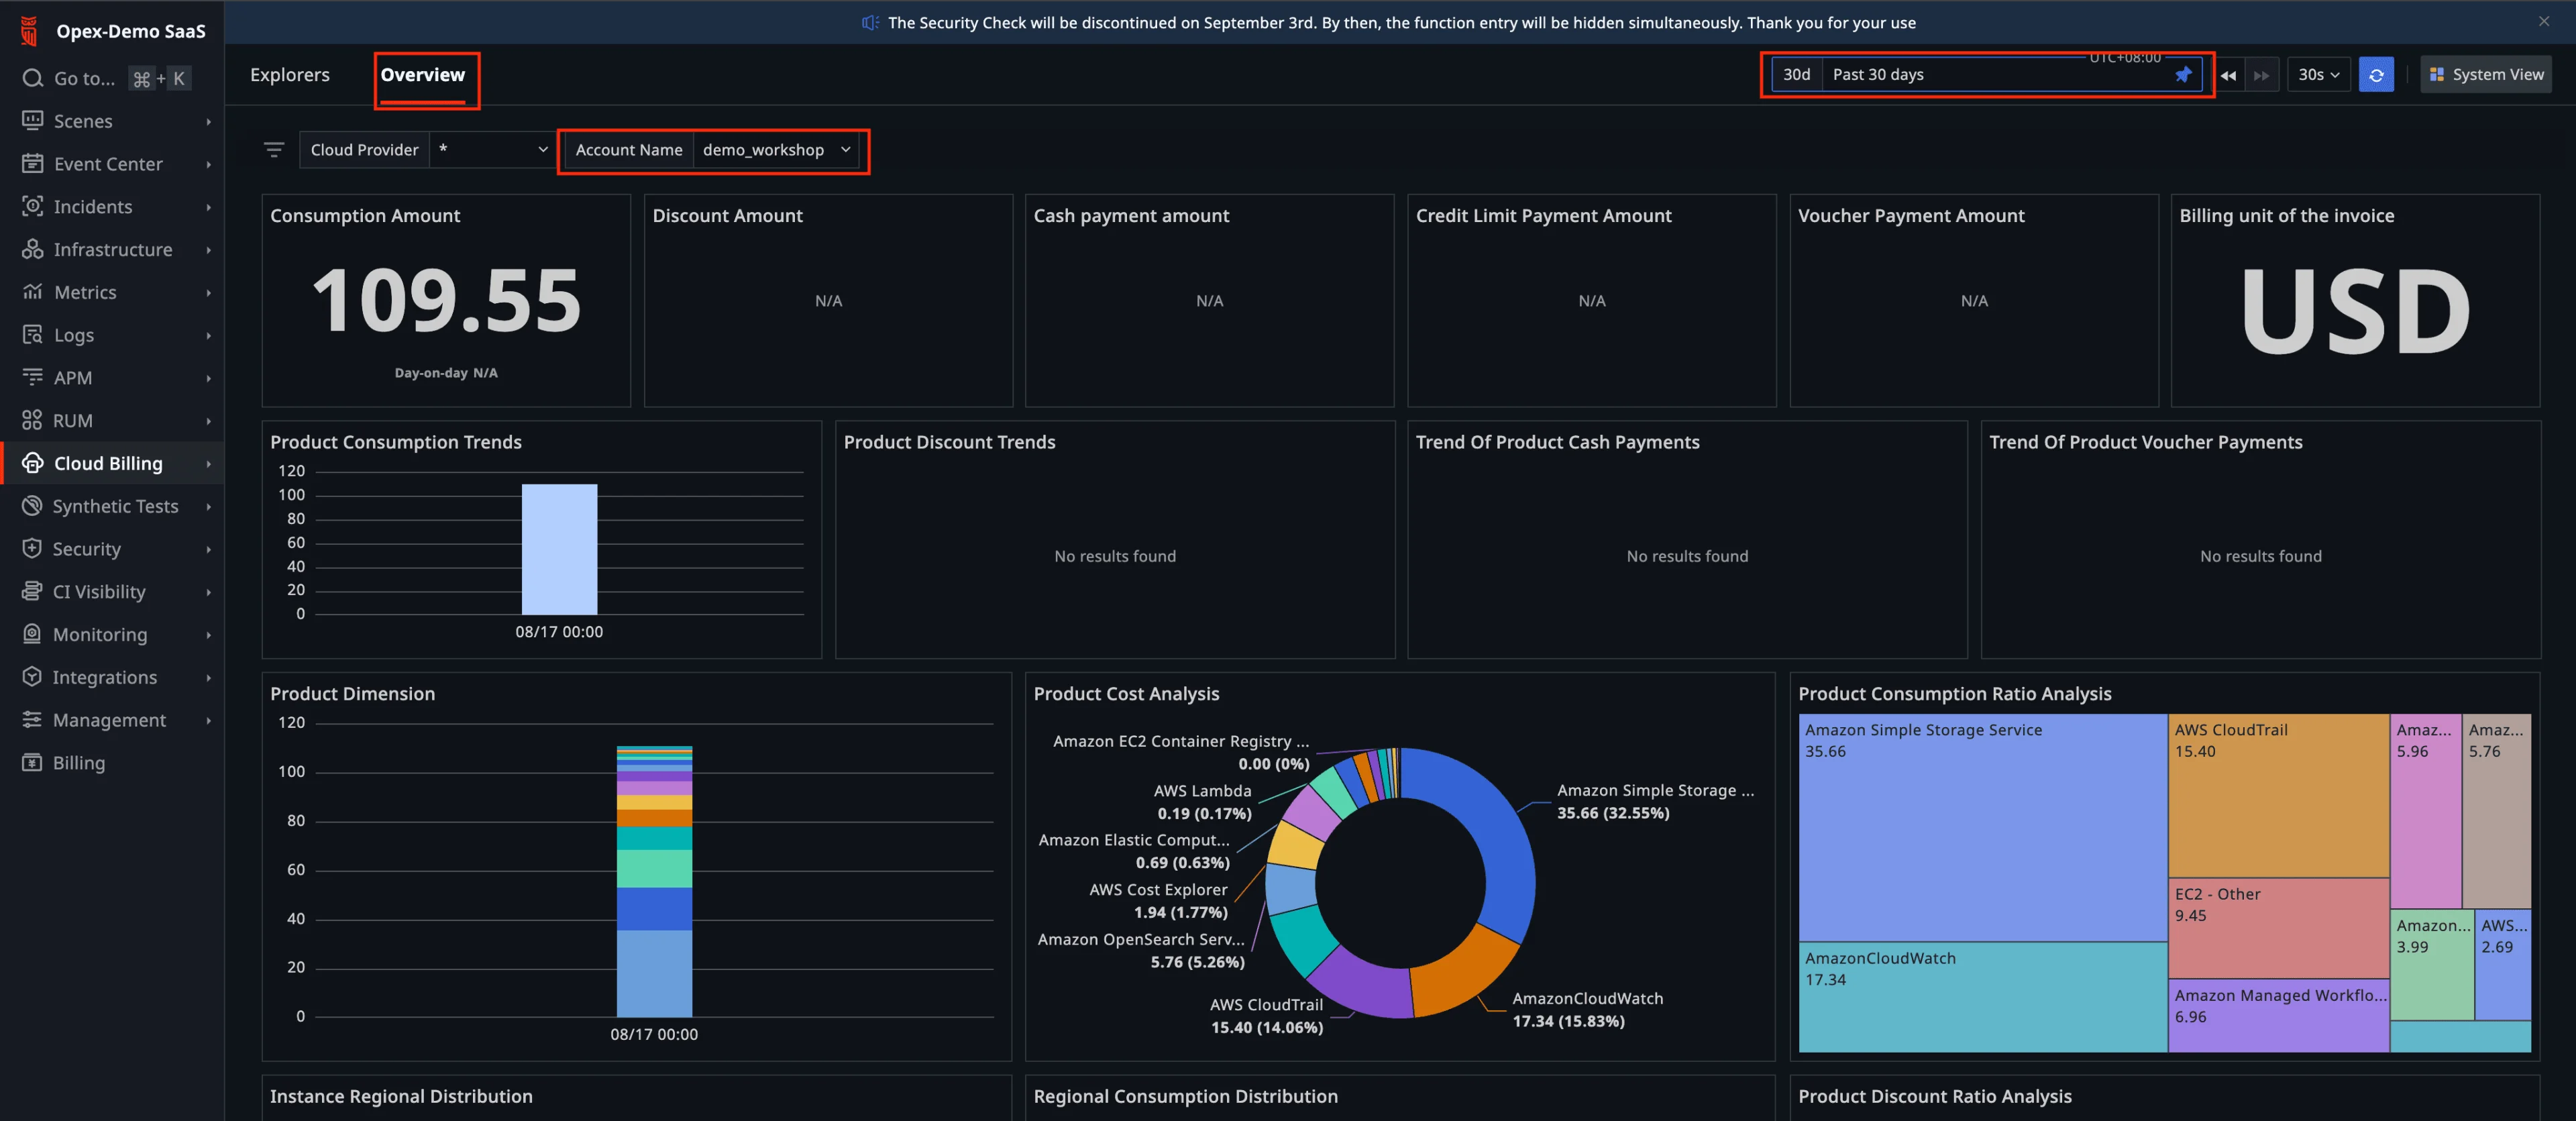Open Synthetic Tests from sidebar
This screenshot has height=1121, width=2576.
[x=115, y=506]
